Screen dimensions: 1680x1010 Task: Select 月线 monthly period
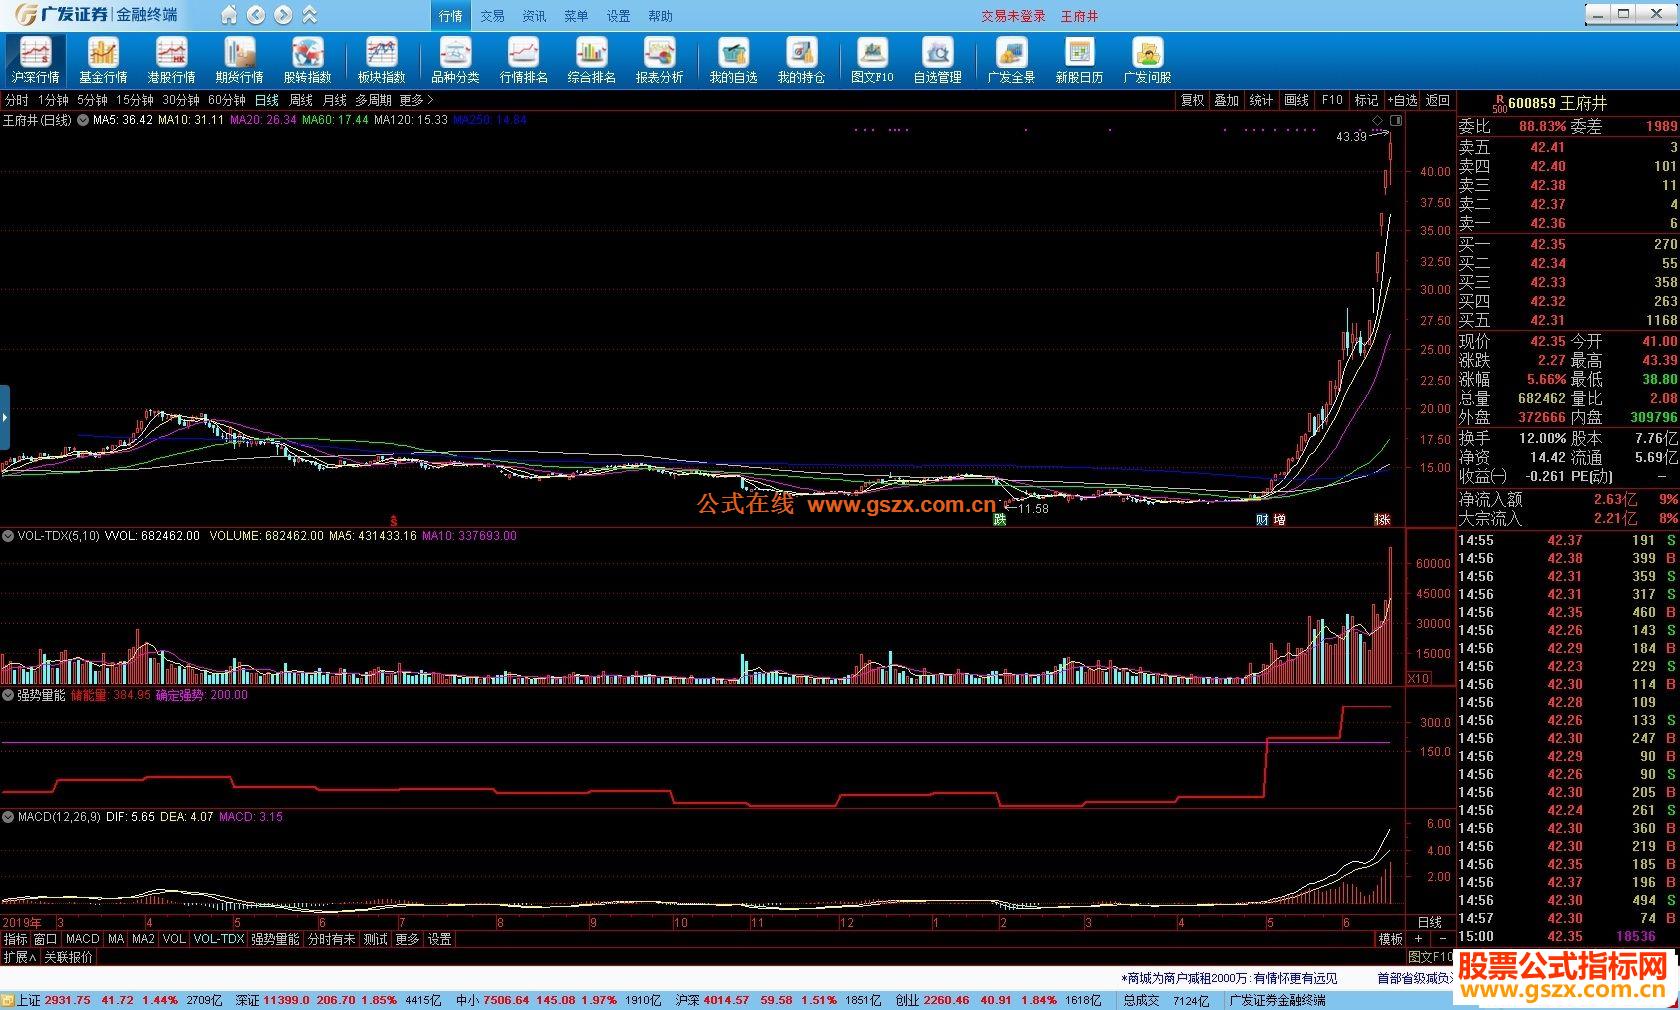[x=335, y=100]
